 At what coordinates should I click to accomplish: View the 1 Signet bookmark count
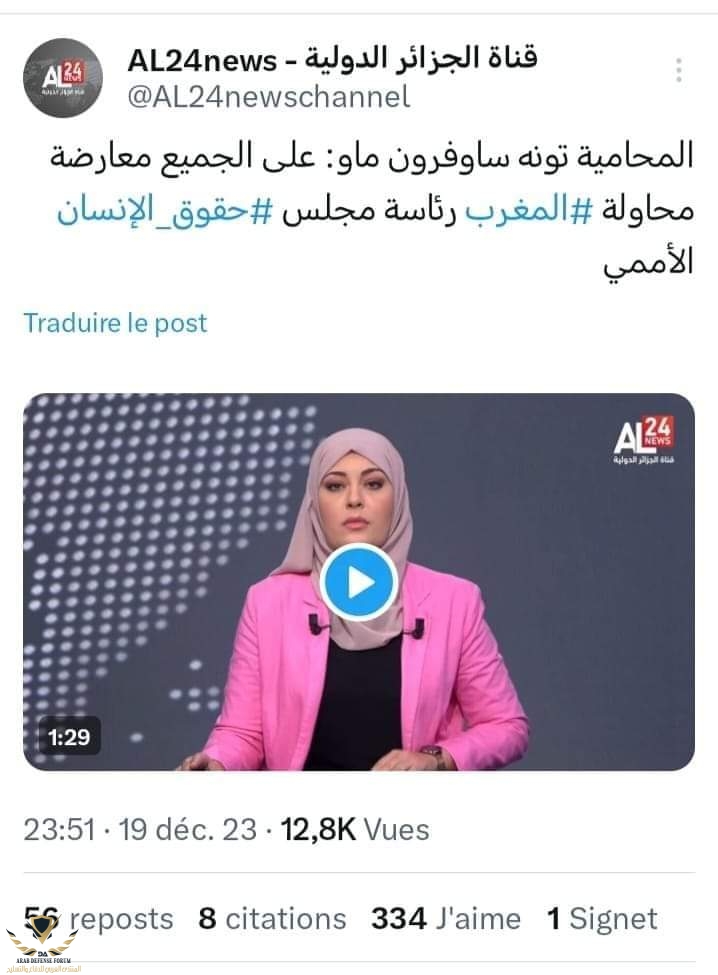pos(602,918)
